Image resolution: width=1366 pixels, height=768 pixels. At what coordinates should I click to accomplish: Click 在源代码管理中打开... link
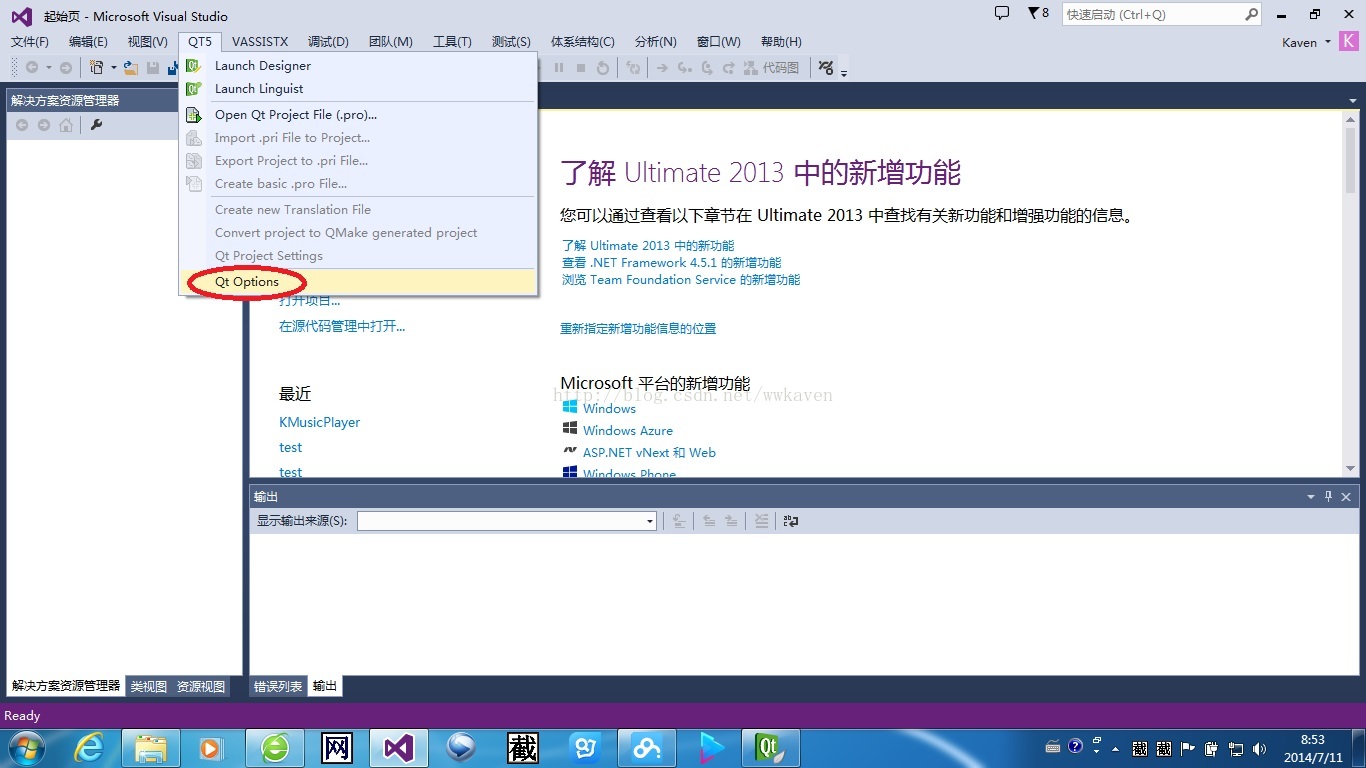(342, 326)
